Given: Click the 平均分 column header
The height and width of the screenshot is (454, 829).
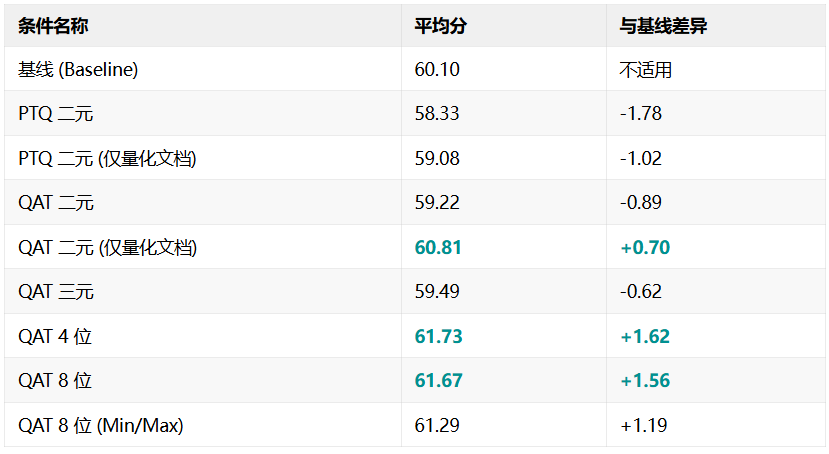Looking at the screenshot, I should [x=440, y=26].
